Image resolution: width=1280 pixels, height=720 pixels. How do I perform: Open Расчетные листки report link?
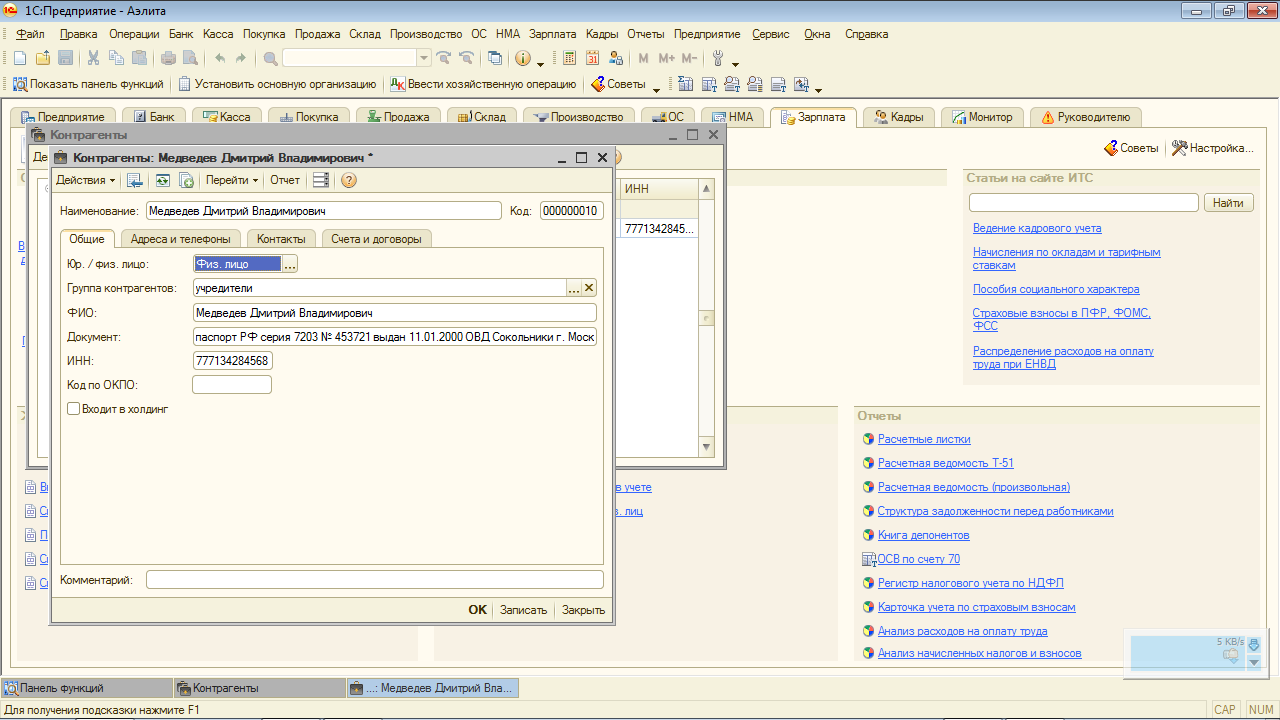click(924, 439)
